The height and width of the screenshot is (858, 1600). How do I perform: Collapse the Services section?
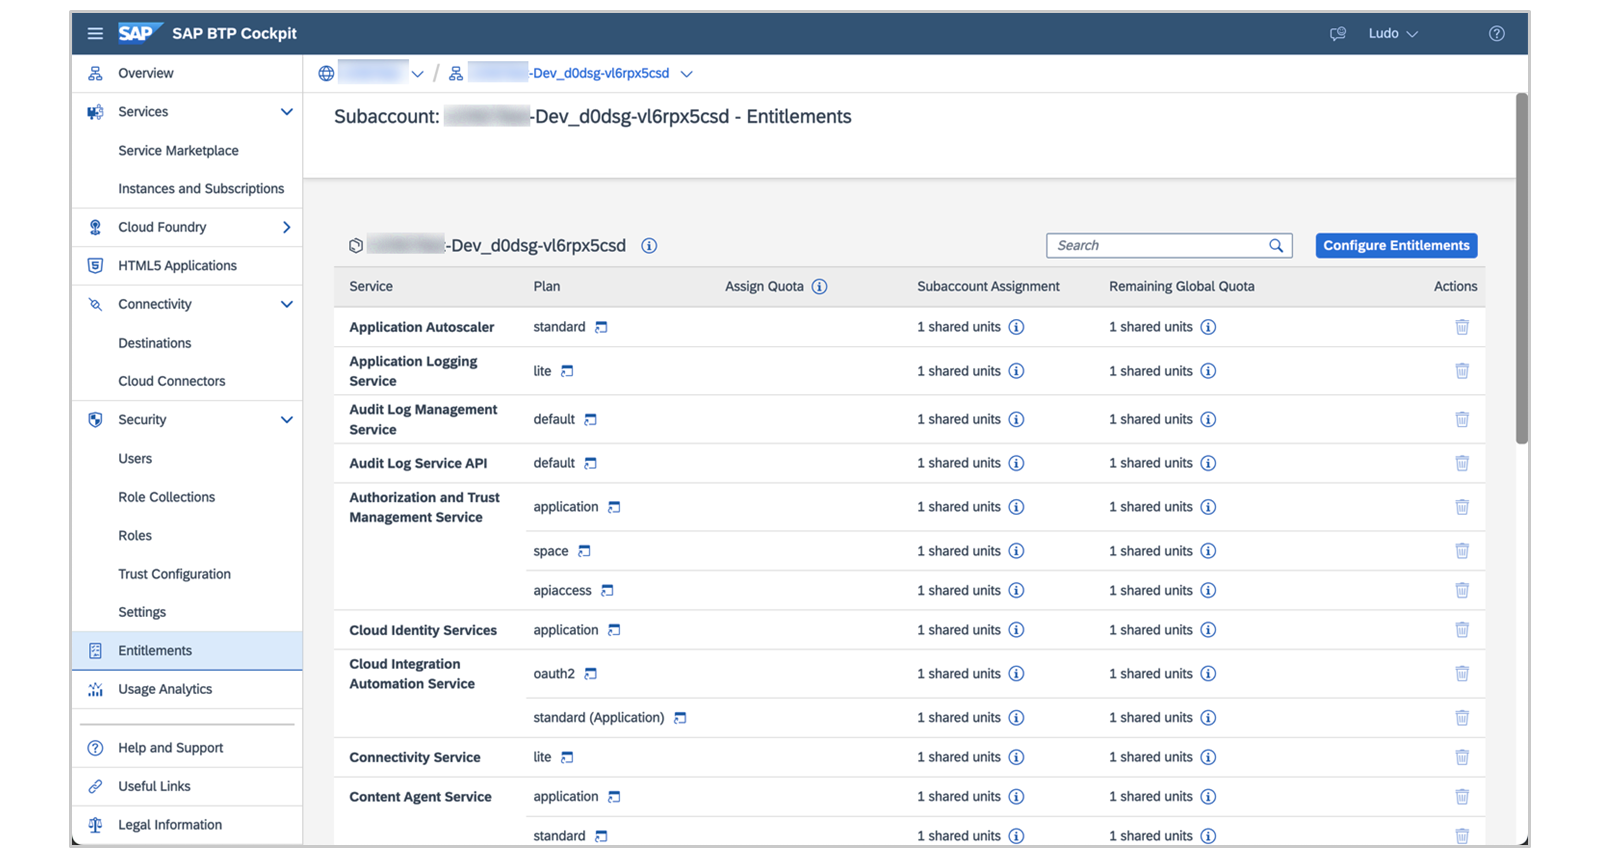click(287, 112)
